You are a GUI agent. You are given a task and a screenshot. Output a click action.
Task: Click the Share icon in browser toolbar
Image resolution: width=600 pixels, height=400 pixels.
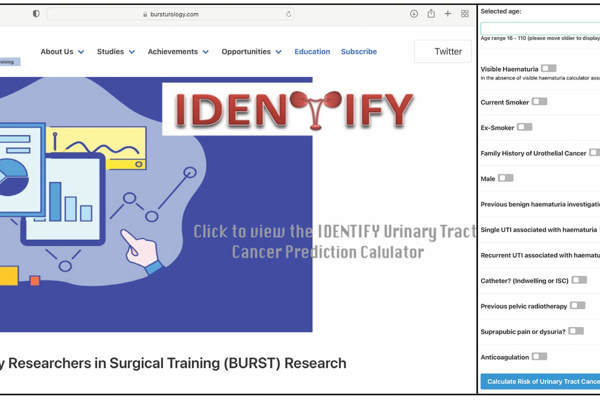[431, 14]
